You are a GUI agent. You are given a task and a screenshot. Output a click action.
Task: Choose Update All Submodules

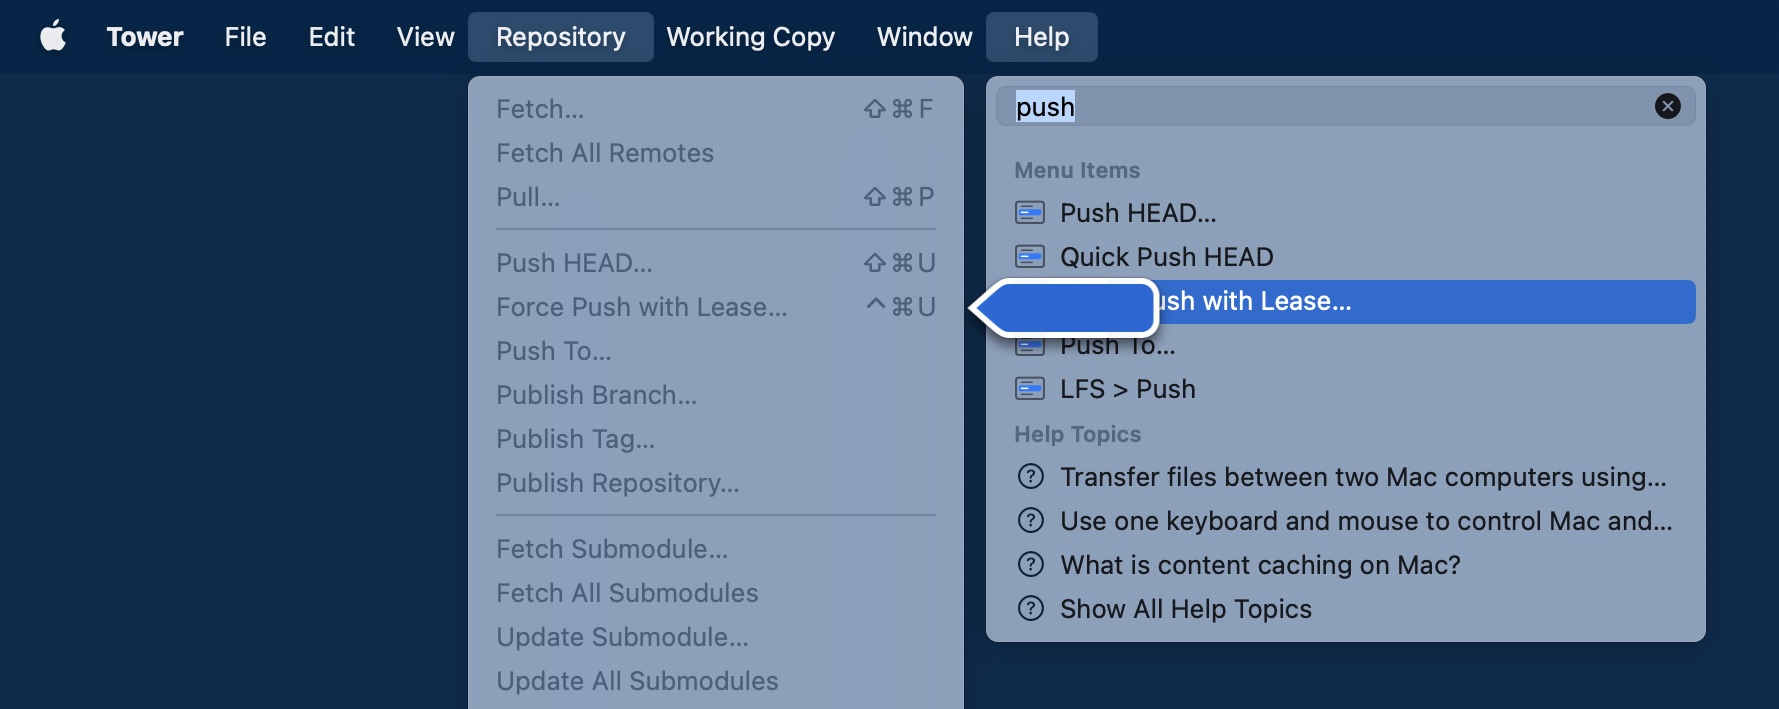[x=637, y=681]
